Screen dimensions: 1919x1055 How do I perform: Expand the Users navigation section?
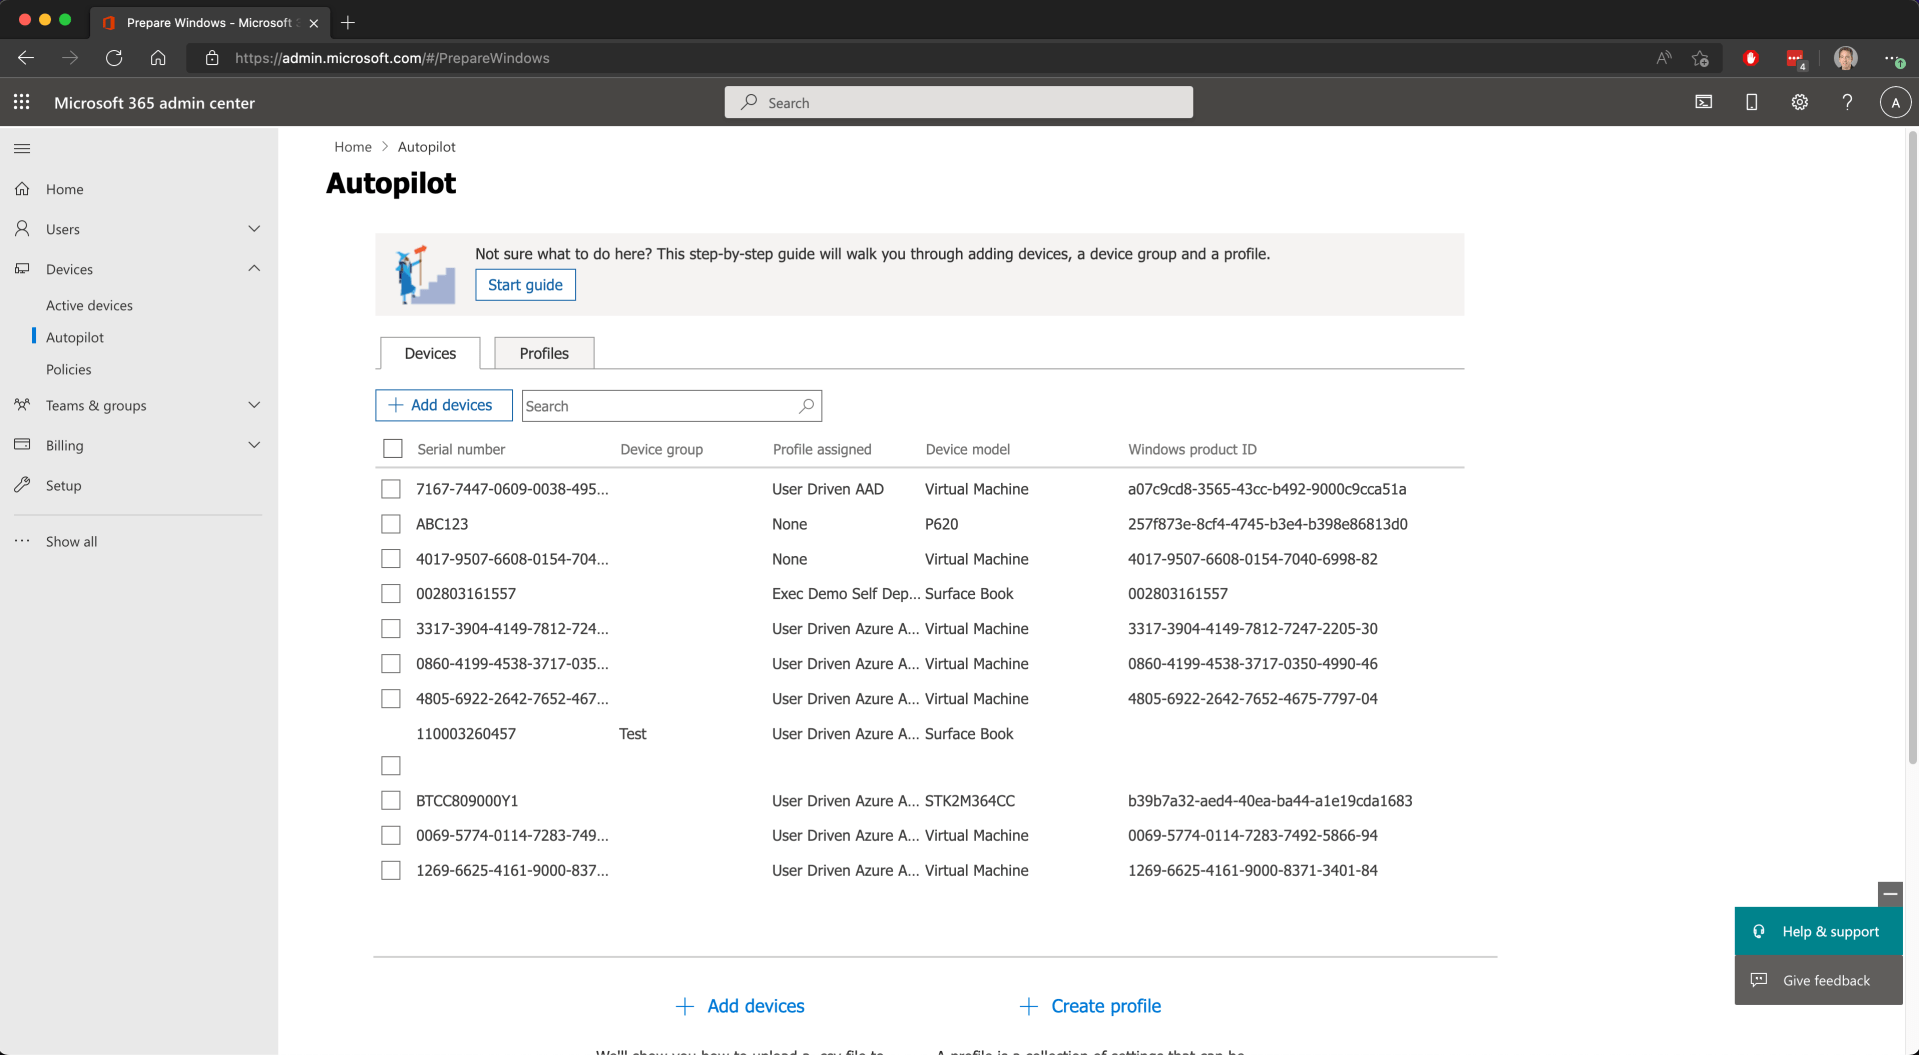click(x=254, y=229)
